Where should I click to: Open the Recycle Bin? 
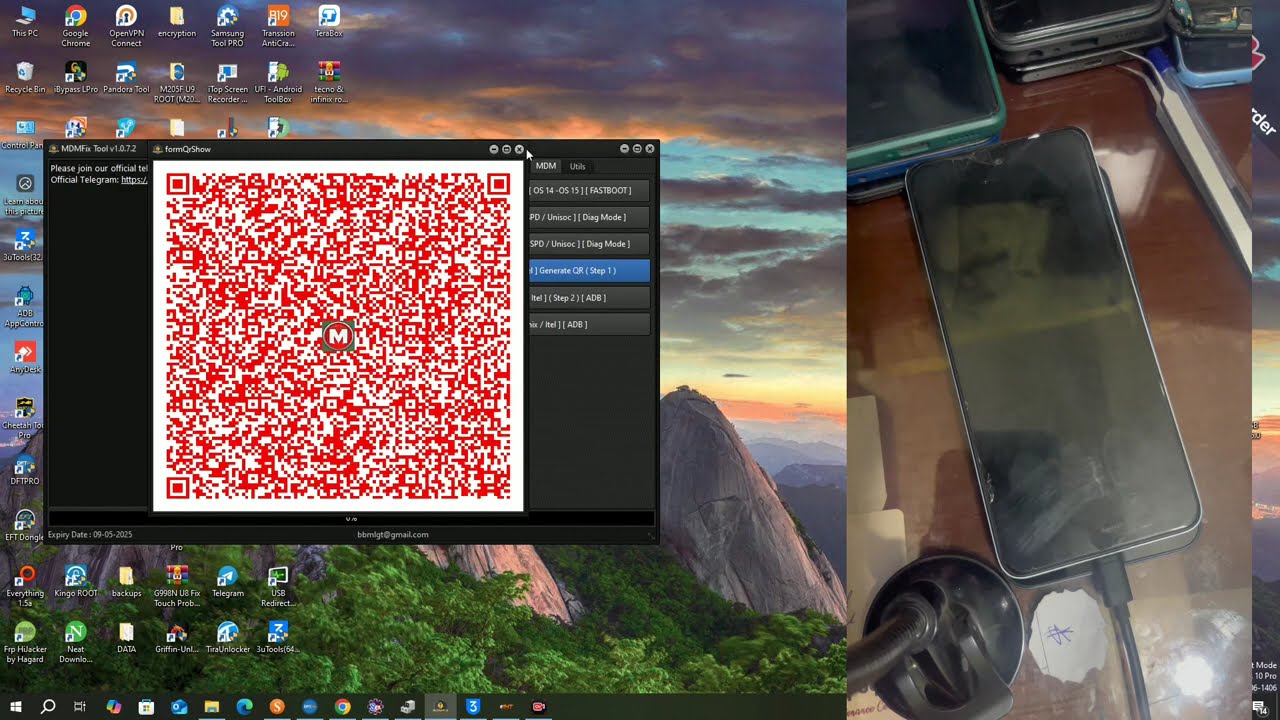pyautogui.click(x=25, y=78)
